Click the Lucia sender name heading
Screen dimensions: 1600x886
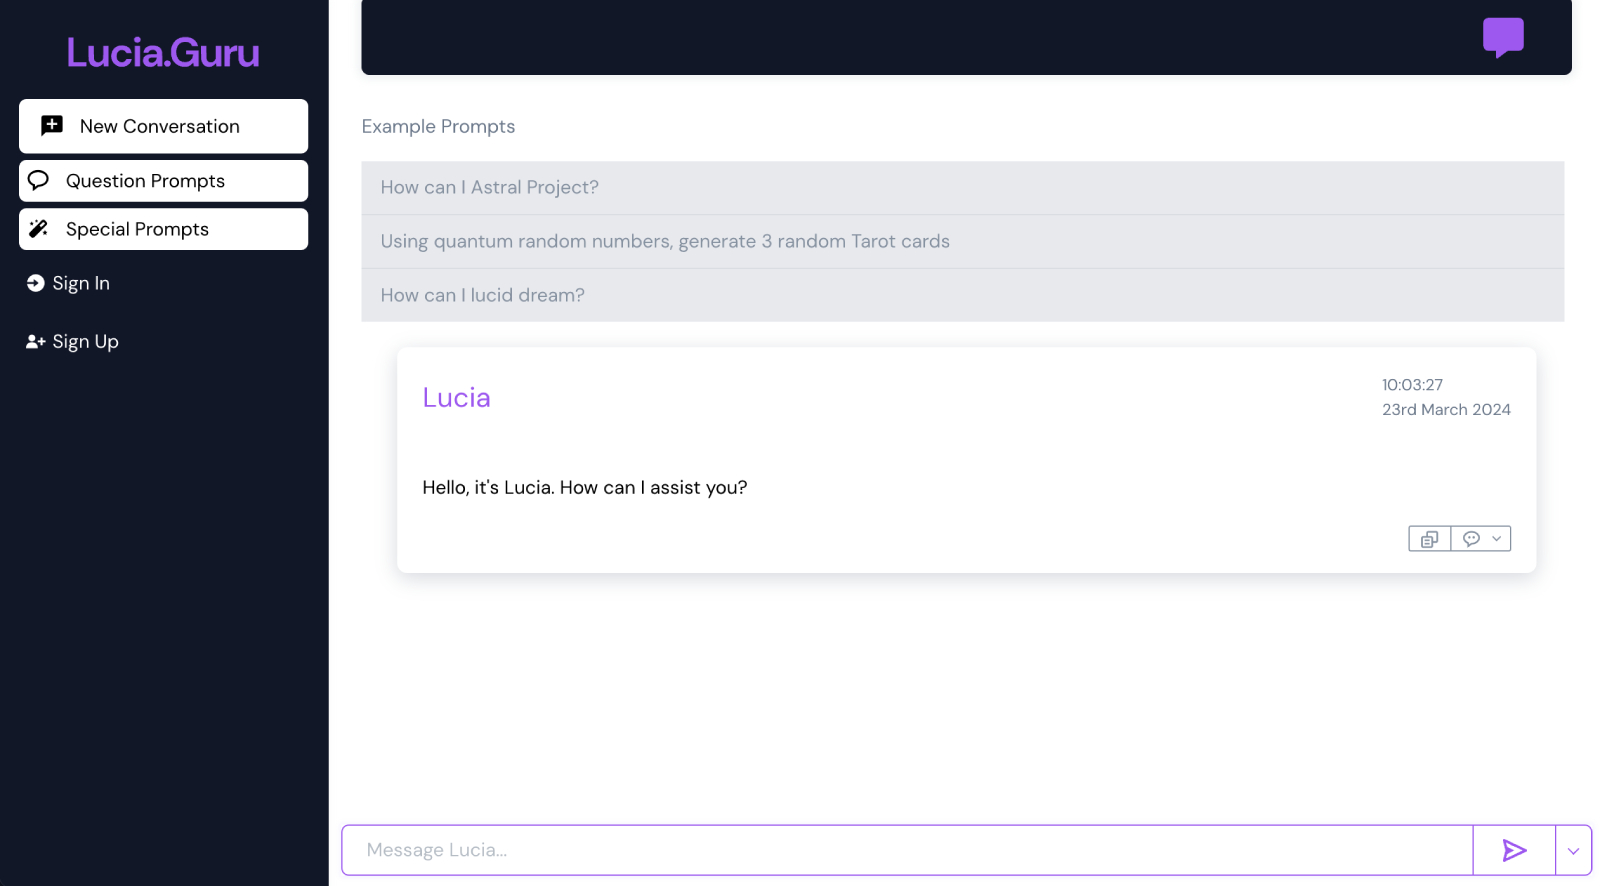pyautogui.click(x=456, y=397)
